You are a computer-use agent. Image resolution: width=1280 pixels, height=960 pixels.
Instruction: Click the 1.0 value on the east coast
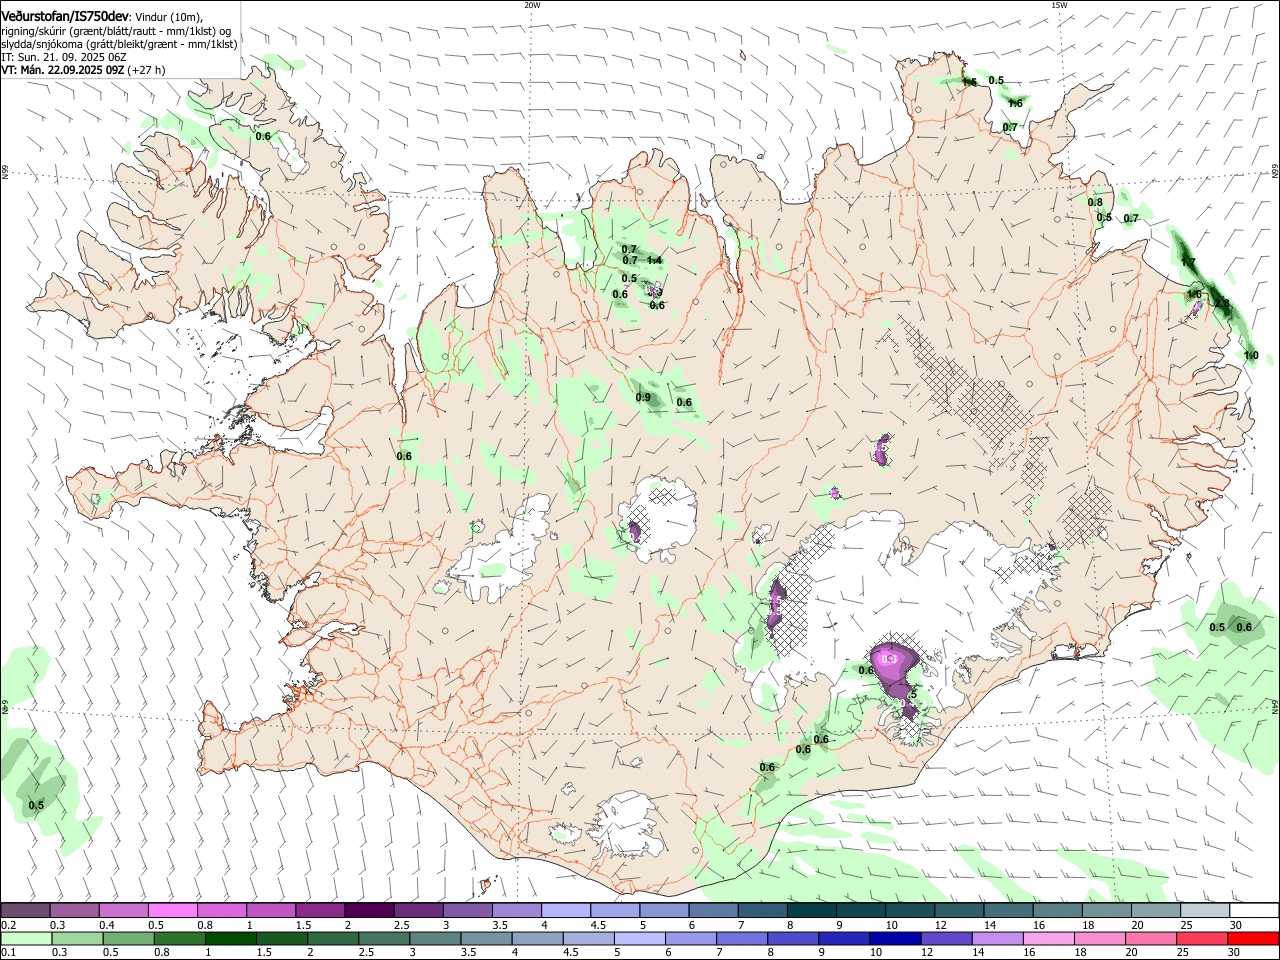(x=1251, y=356)
